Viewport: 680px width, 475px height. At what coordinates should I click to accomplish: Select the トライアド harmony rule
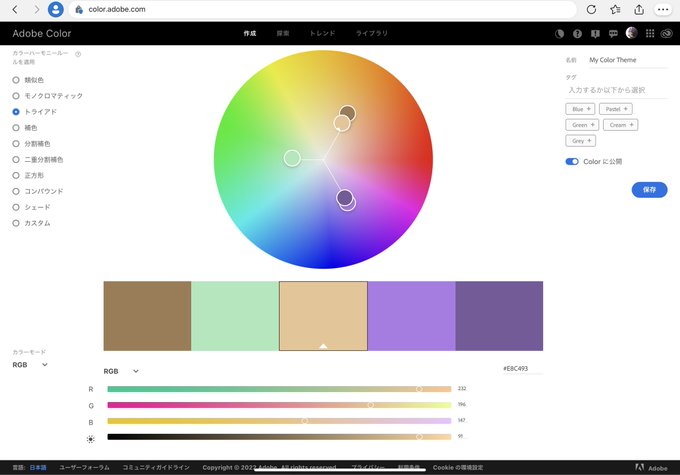coord(35,112)
